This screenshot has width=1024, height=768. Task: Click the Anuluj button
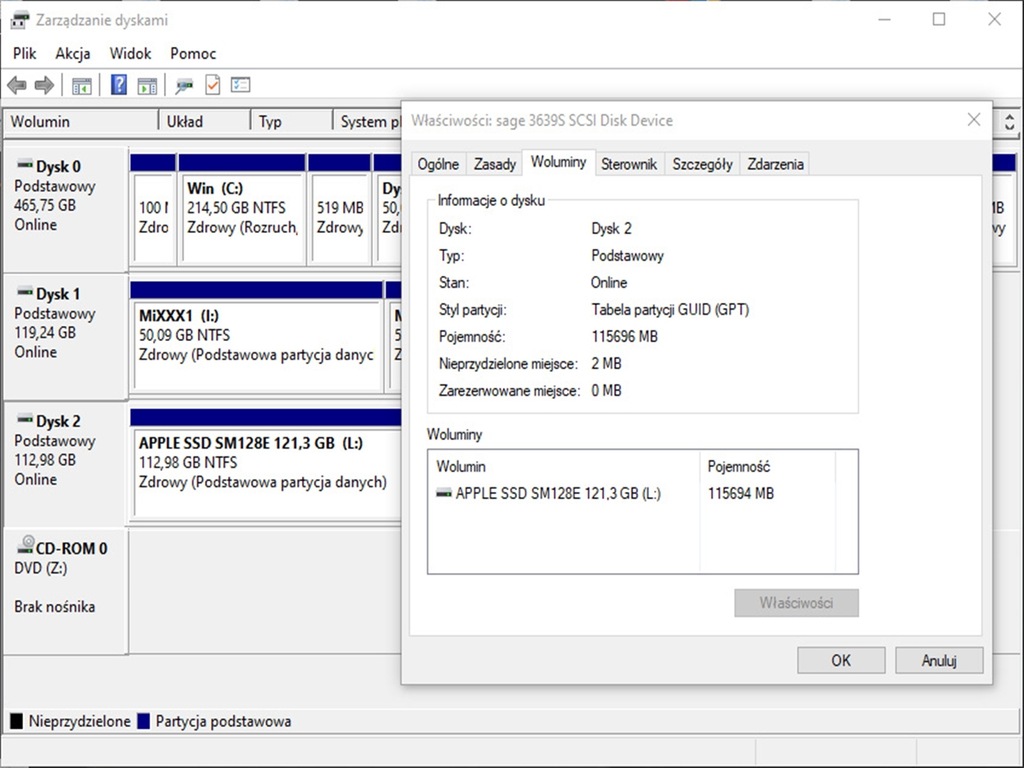point(939,660)
